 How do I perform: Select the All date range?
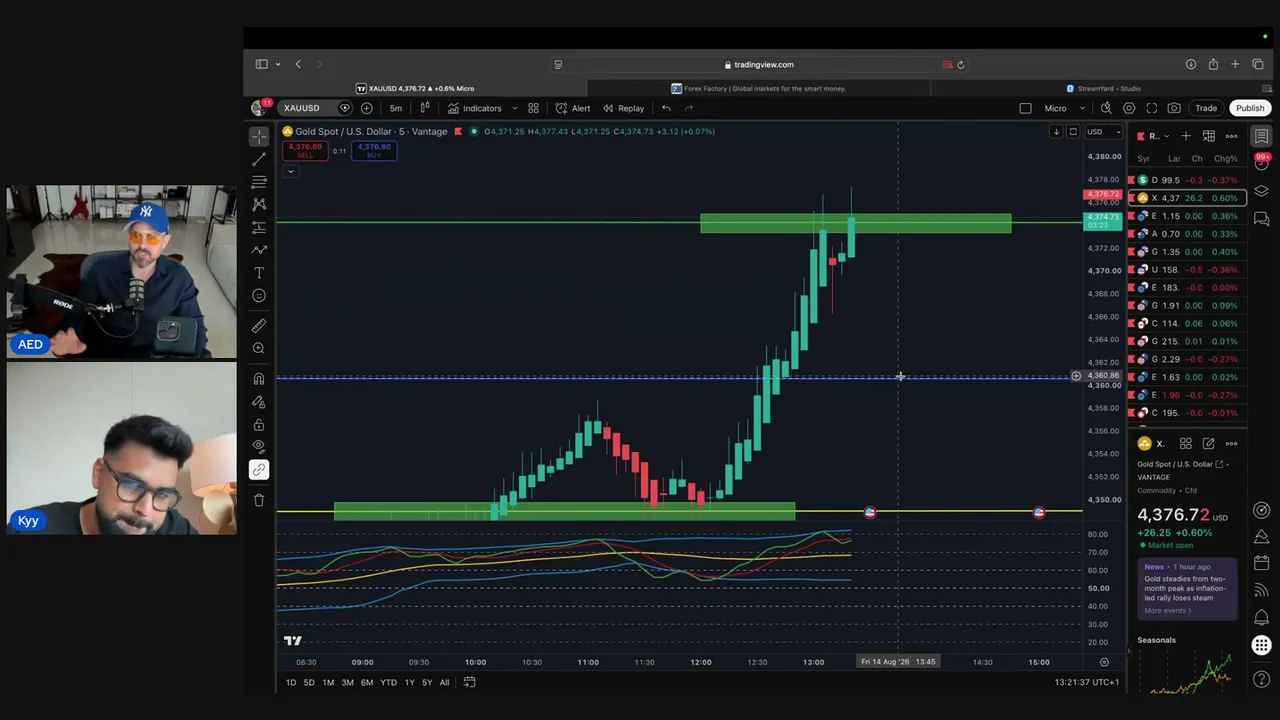[444, 683]
